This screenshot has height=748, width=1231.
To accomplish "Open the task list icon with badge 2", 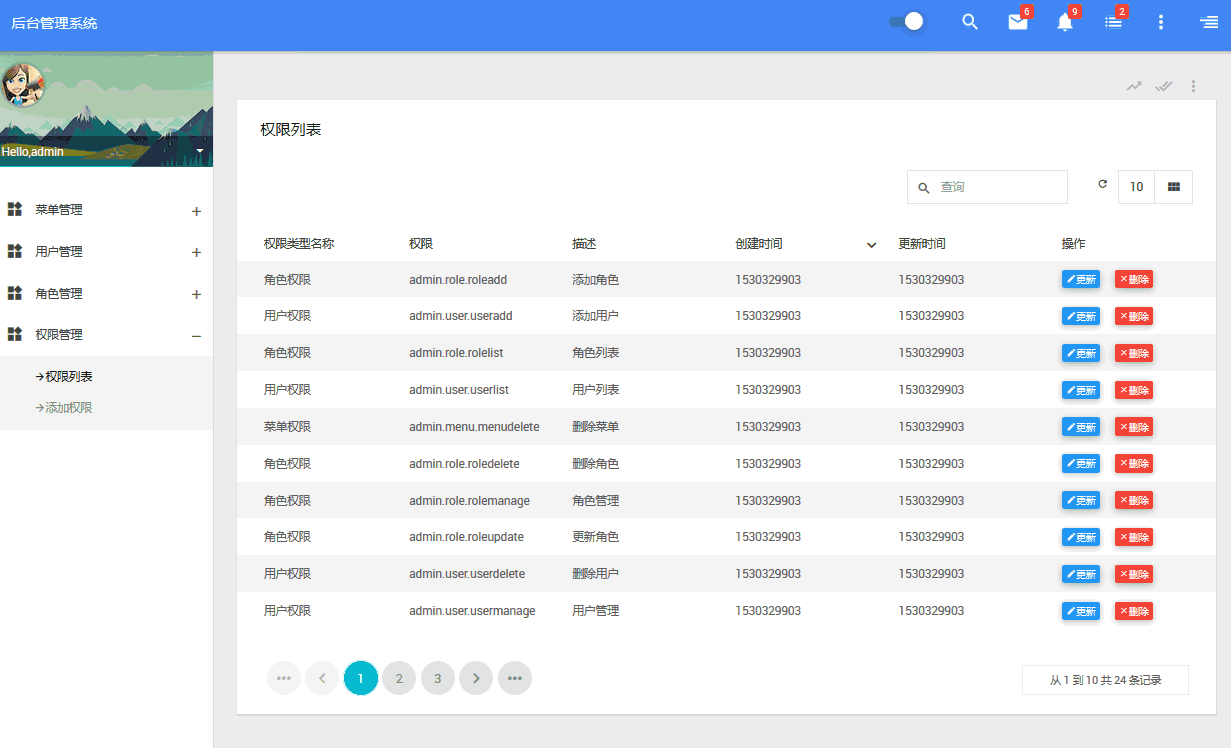I will (x=1113, y=22).
